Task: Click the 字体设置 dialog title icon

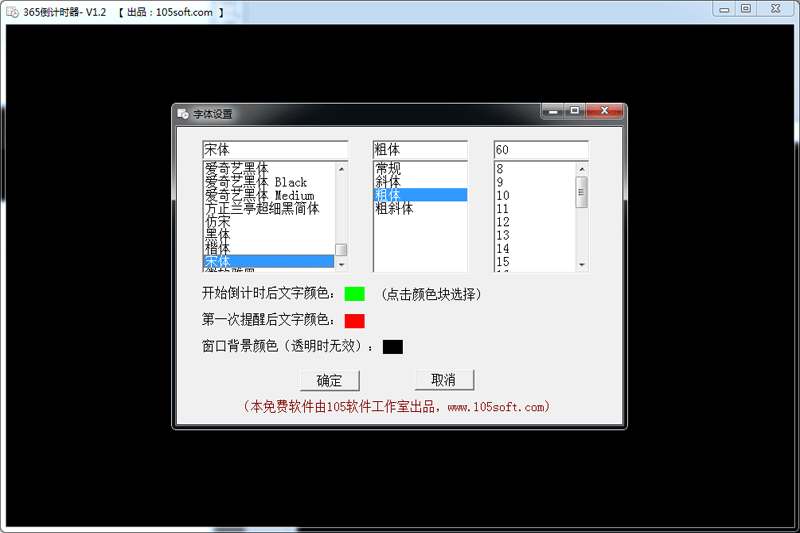Action: coord(183,114)
